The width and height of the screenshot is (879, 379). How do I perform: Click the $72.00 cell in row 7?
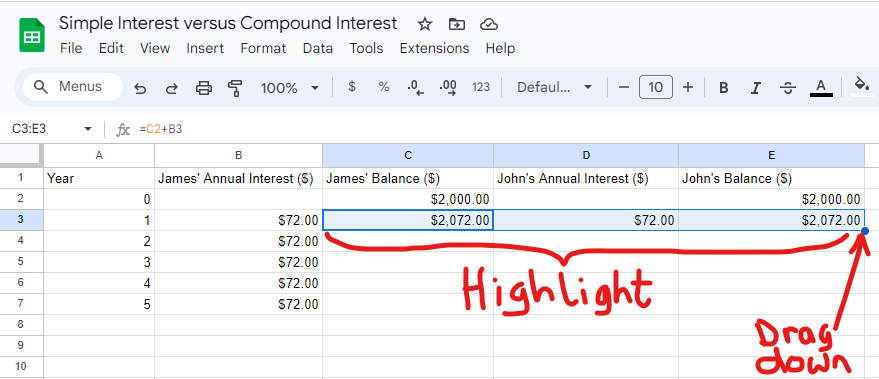[x=238, y=304]
